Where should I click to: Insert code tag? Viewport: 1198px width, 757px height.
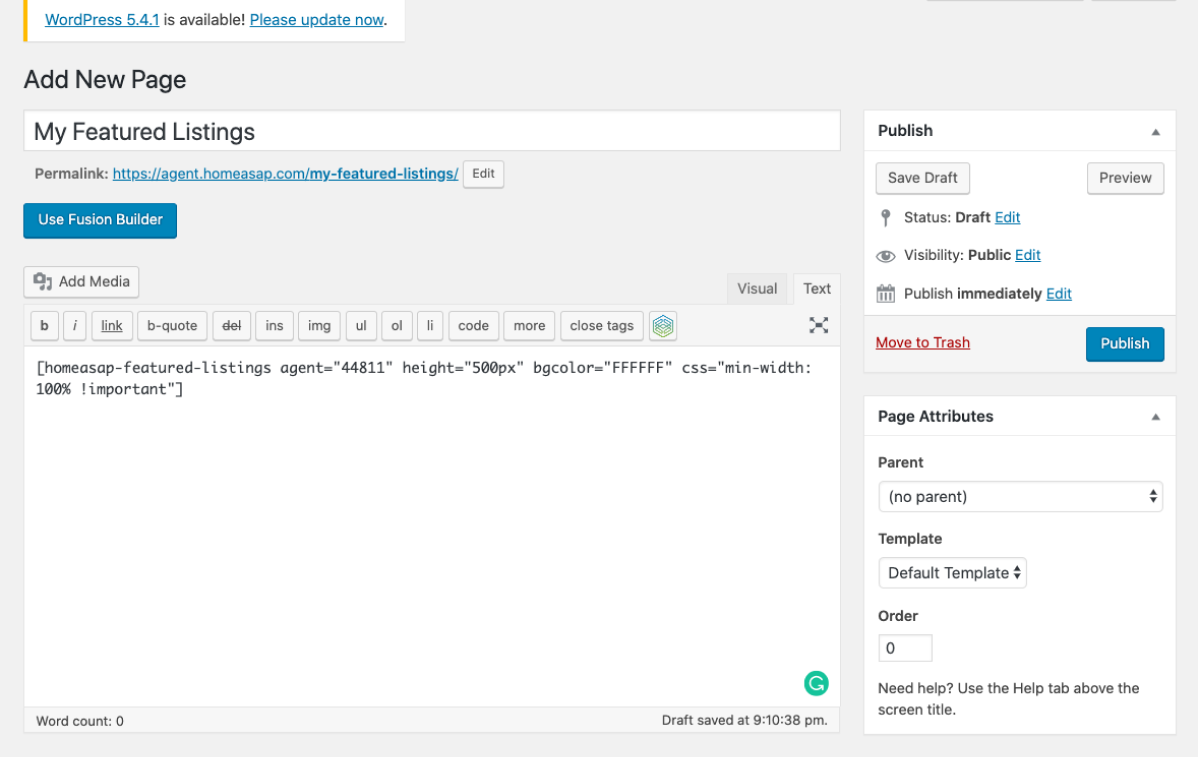coord(474,325)
